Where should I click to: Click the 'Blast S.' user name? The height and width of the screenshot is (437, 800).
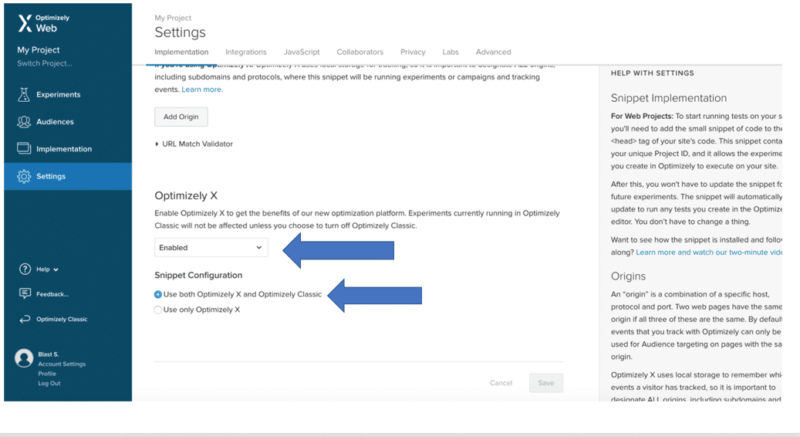(48, 354)
